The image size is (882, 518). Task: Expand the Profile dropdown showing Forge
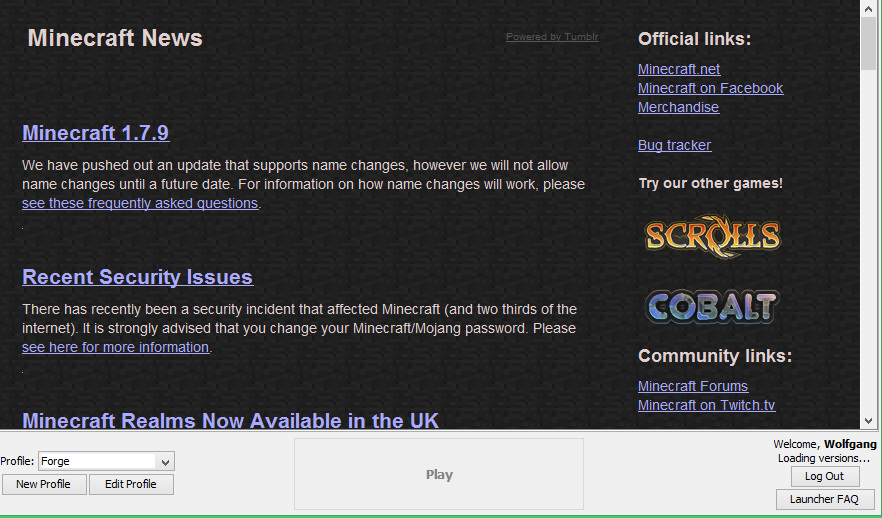pos(106,461)
